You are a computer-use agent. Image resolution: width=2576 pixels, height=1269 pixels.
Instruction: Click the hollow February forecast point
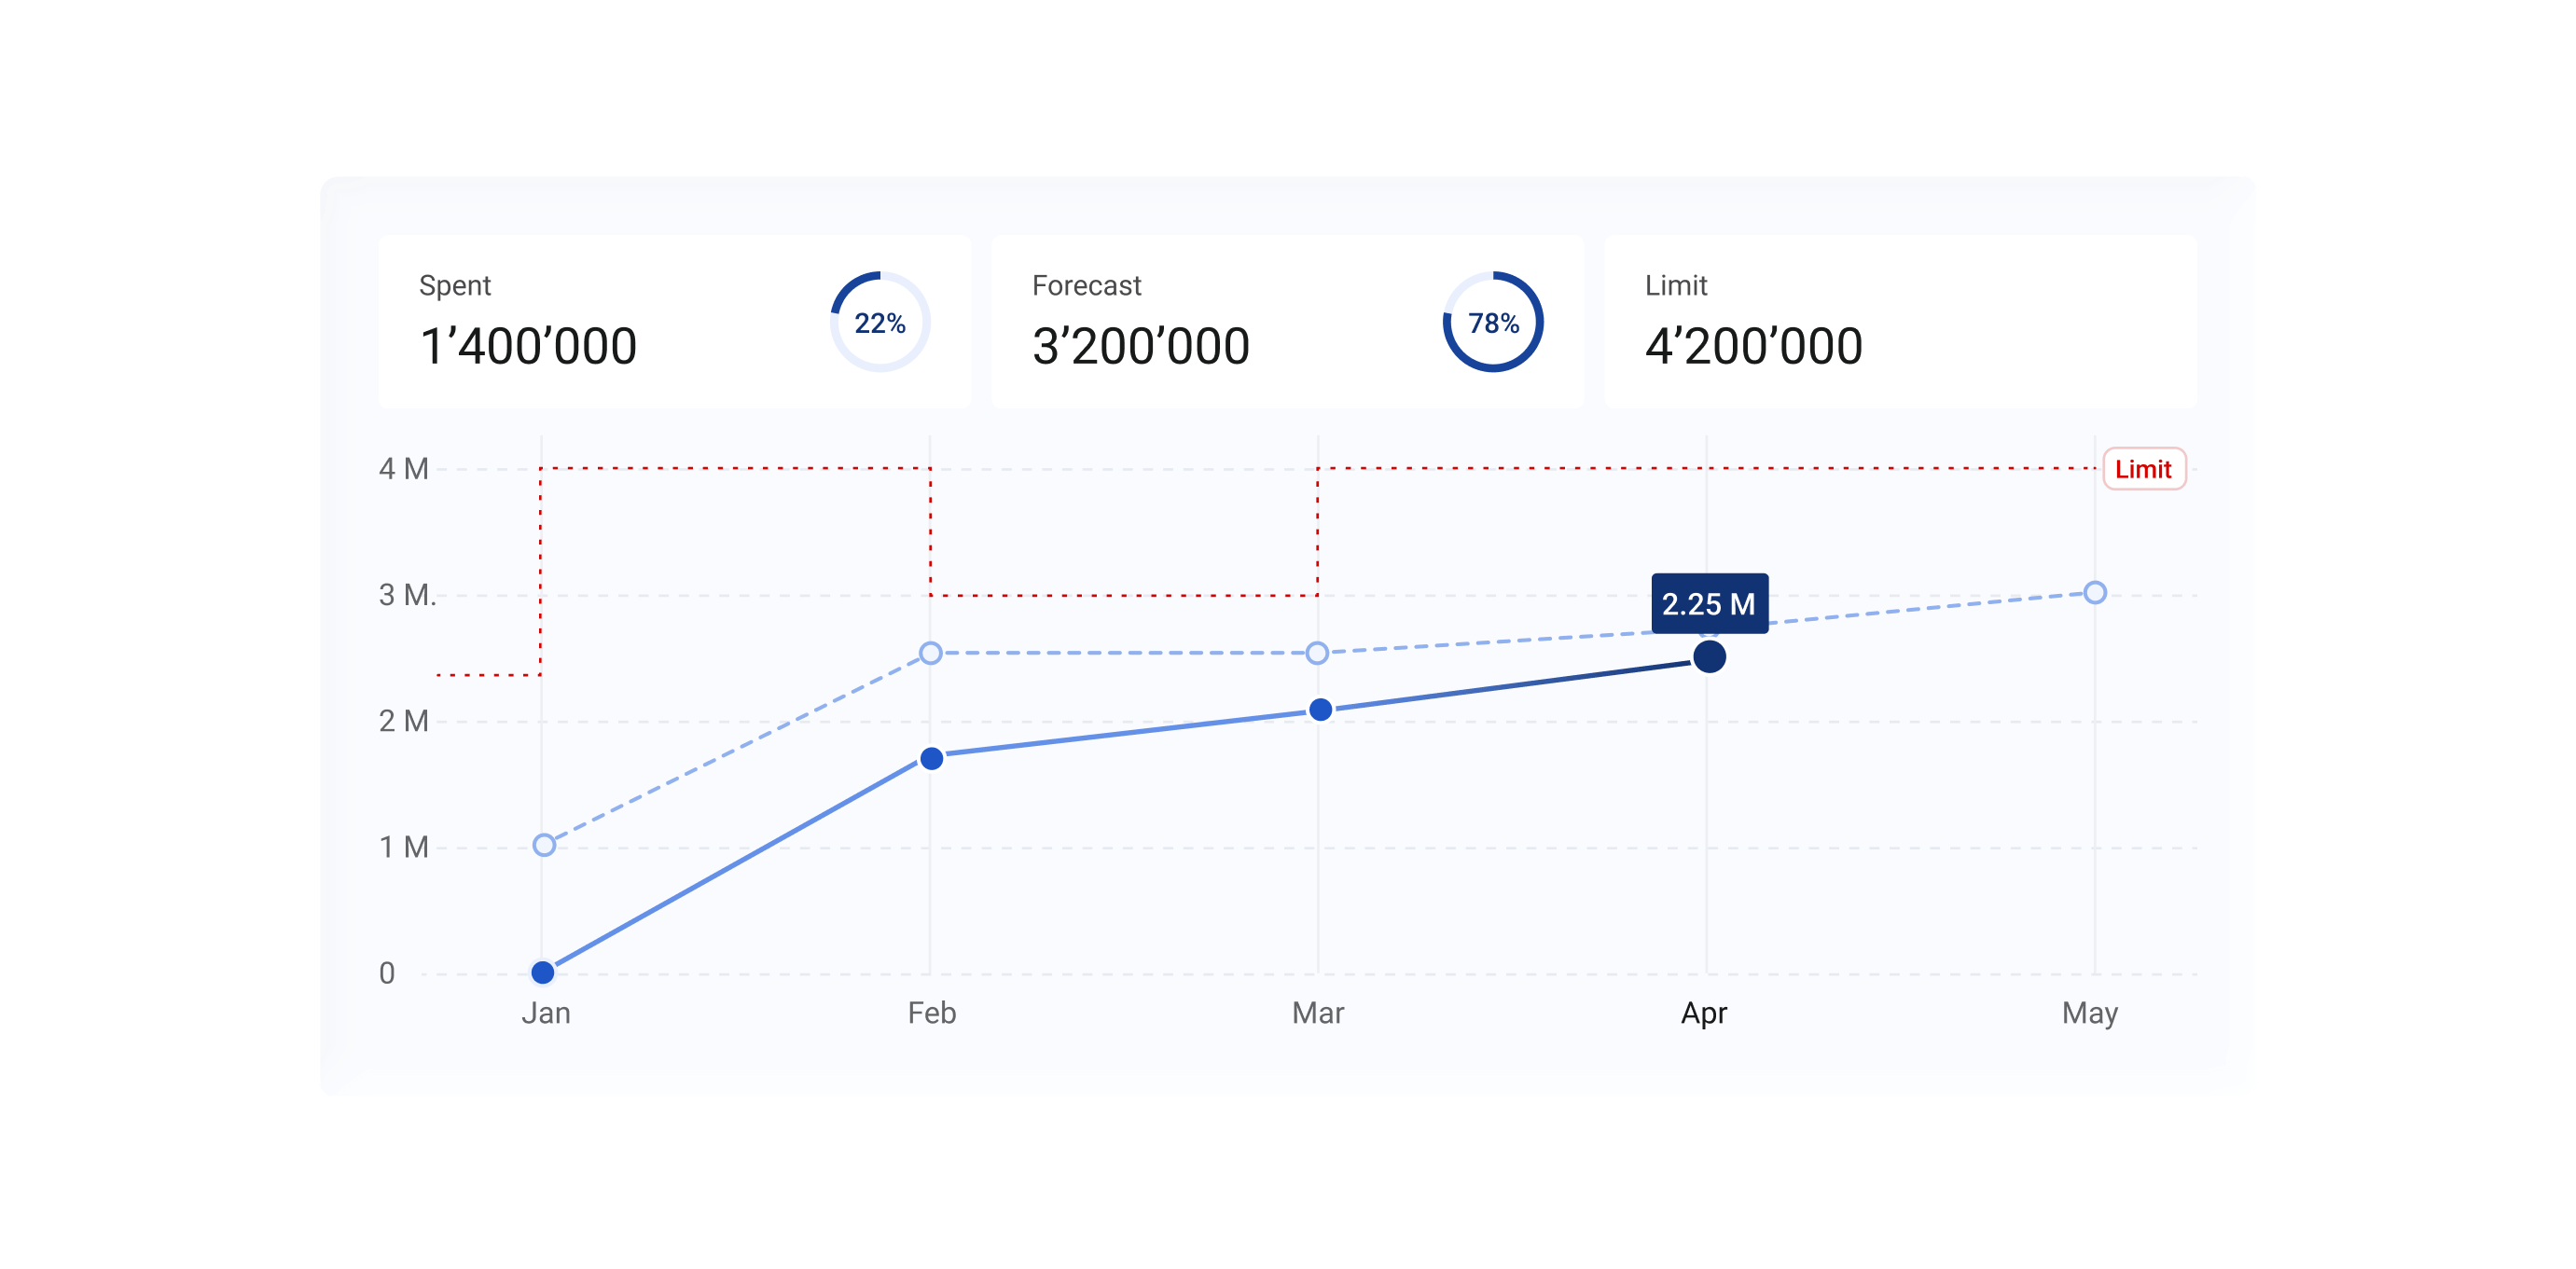(930, 653)
